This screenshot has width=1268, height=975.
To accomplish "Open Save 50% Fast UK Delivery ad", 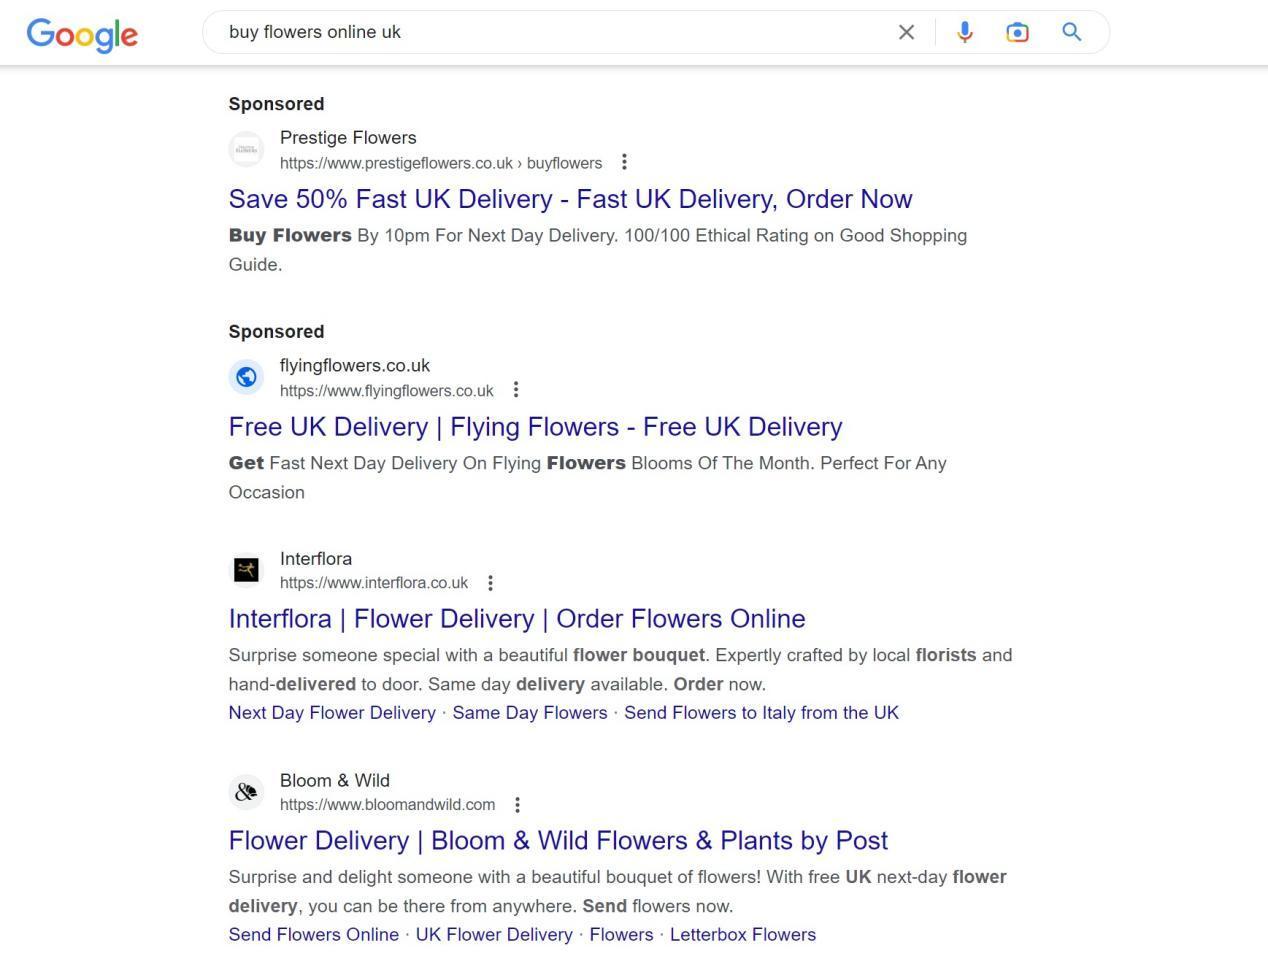I will [570, 199].
